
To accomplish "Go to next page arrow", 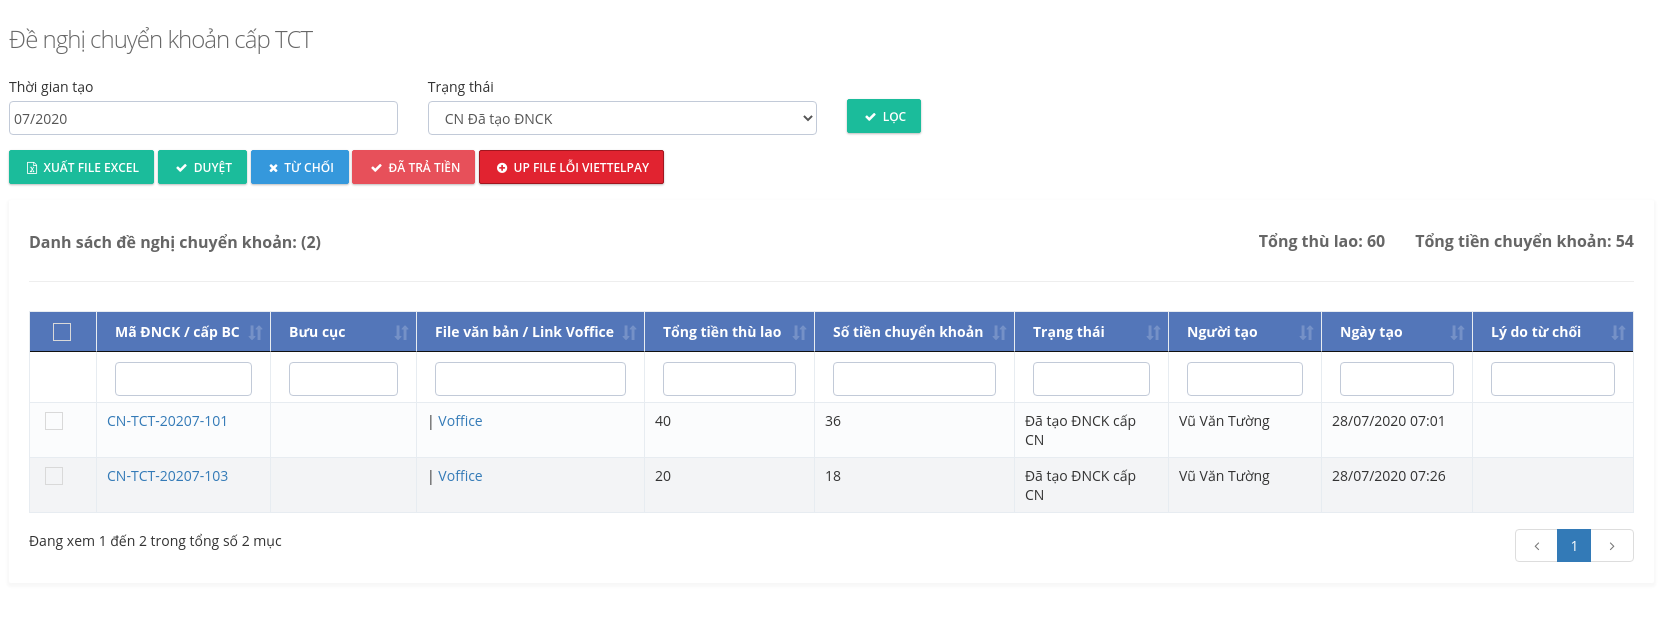I will click(1611, 546).
